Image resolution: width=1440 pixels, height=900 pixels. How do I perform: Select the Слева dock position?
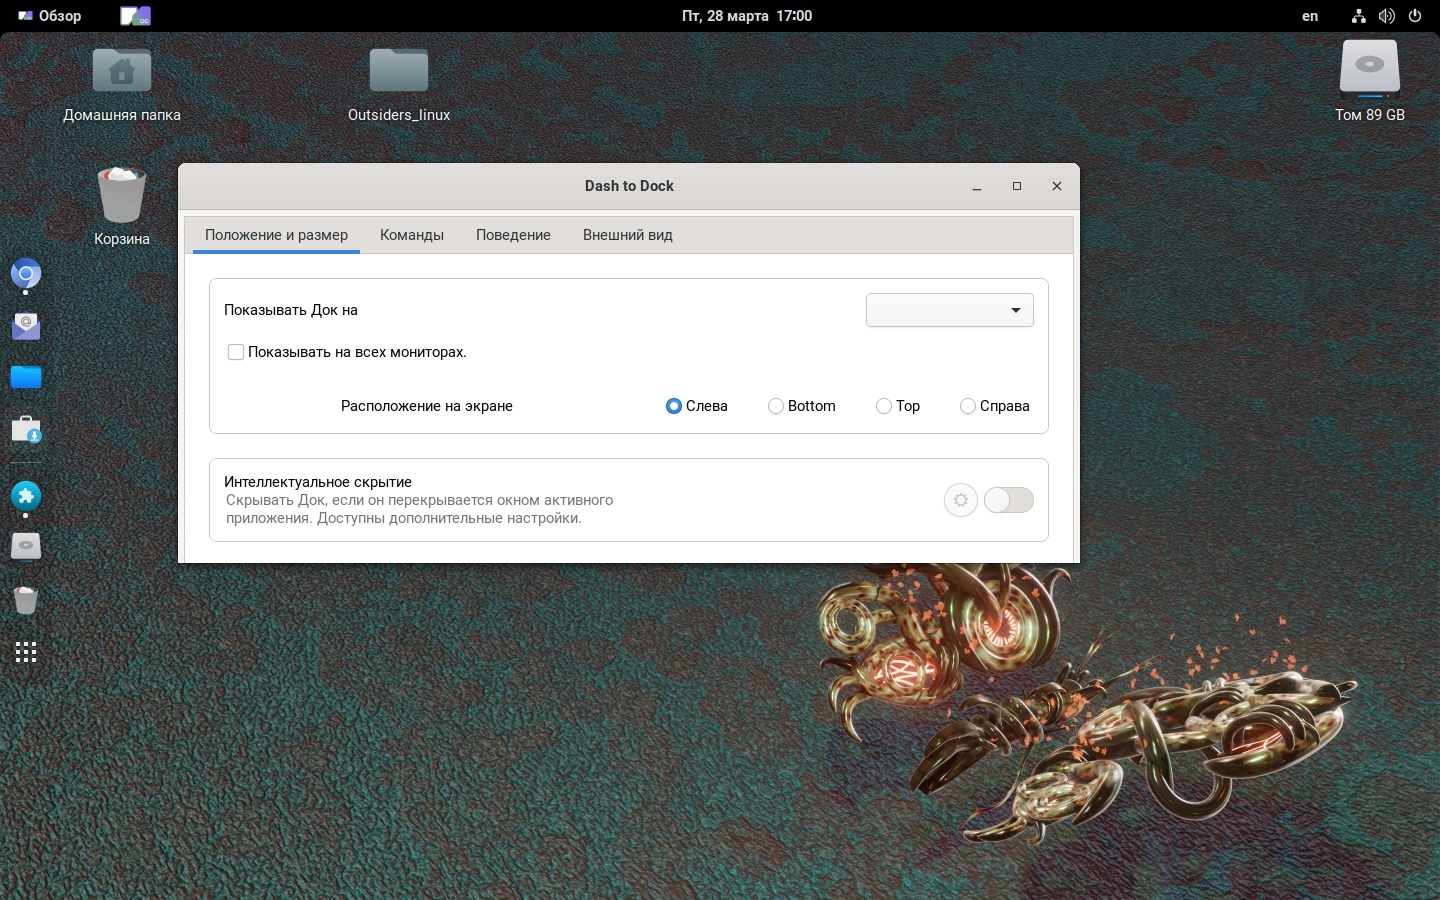tap(674, 406)
